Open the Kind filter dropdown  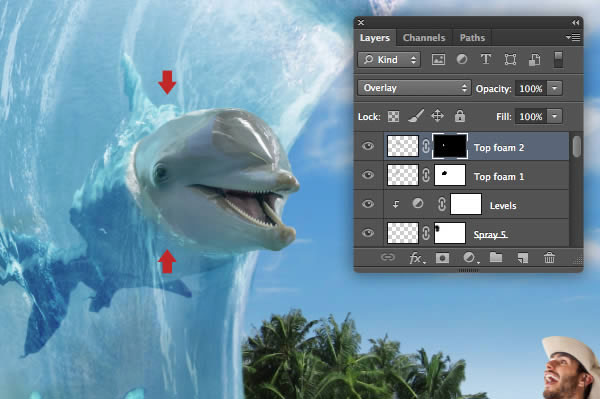click(x=389, y=60)
